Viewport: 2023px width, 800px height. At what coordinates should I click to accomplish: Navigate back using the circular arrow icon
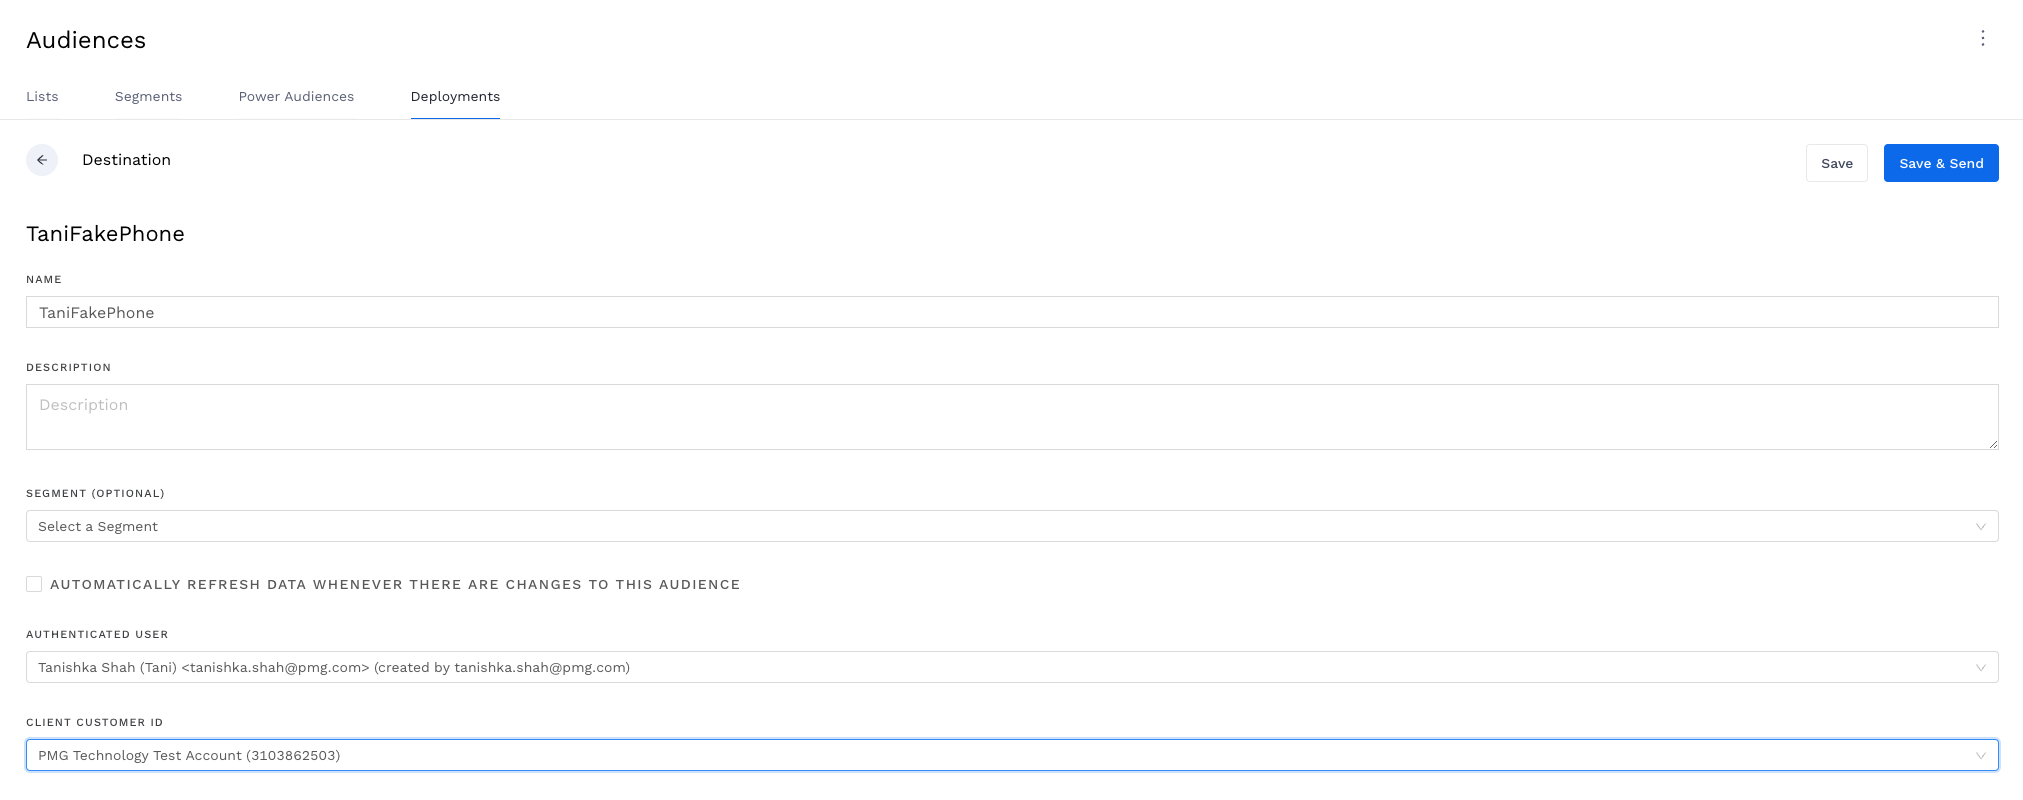pyautogui.click(x=43, y=160)
